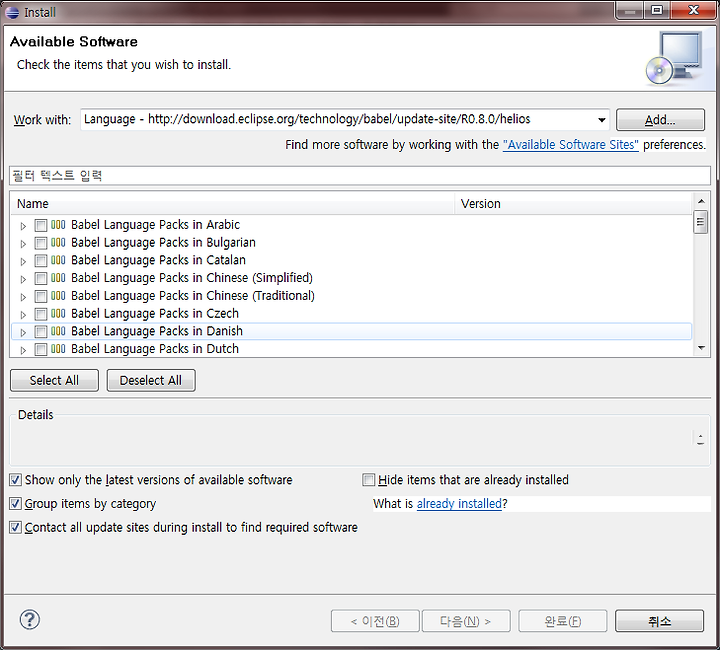
Task: Click category icon beside Bulgarian language pack
Action: pyautogui.click(x=58, y=242)
